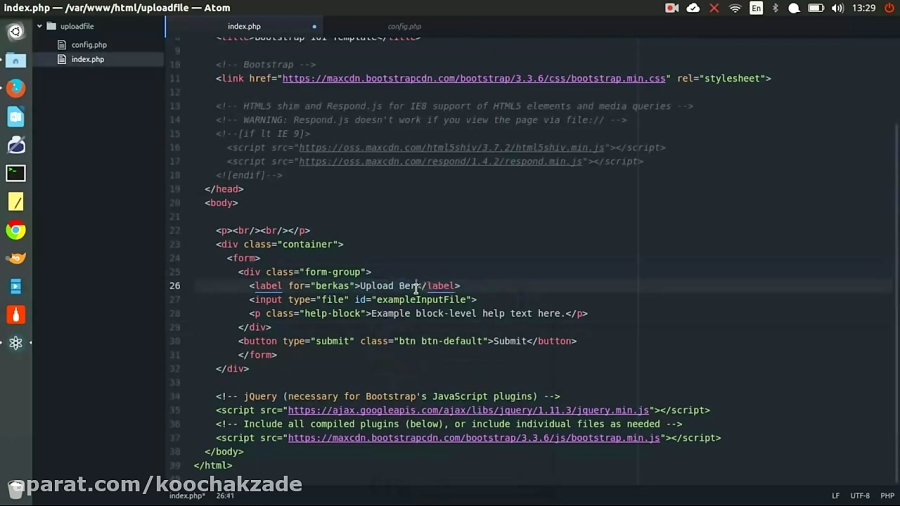Open the messaging chat bubble indicator
The width and height of the screenshot is (900, 506).
[x=794, y=8]
